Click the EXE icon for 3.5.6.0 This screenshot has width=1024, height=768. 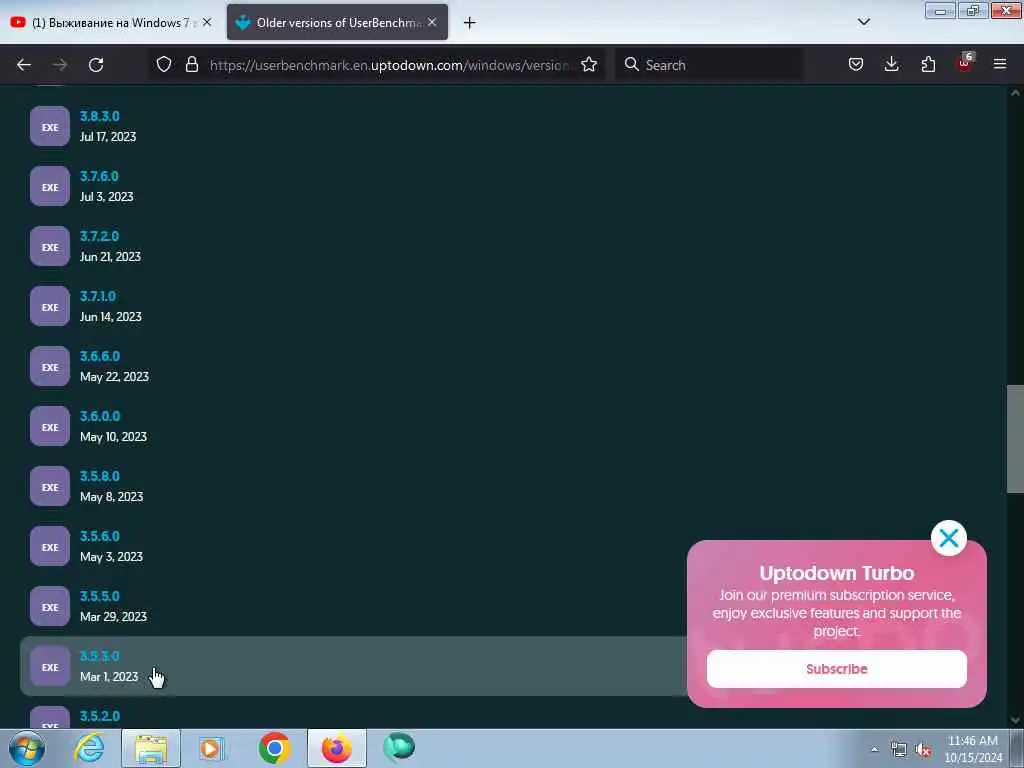[x=50, y=547]
